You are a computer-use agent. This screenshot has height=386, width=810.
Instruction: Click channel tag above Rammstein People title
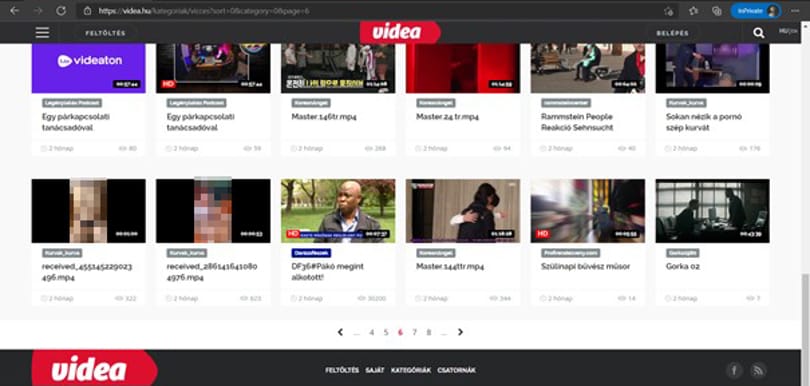[566, 103]
